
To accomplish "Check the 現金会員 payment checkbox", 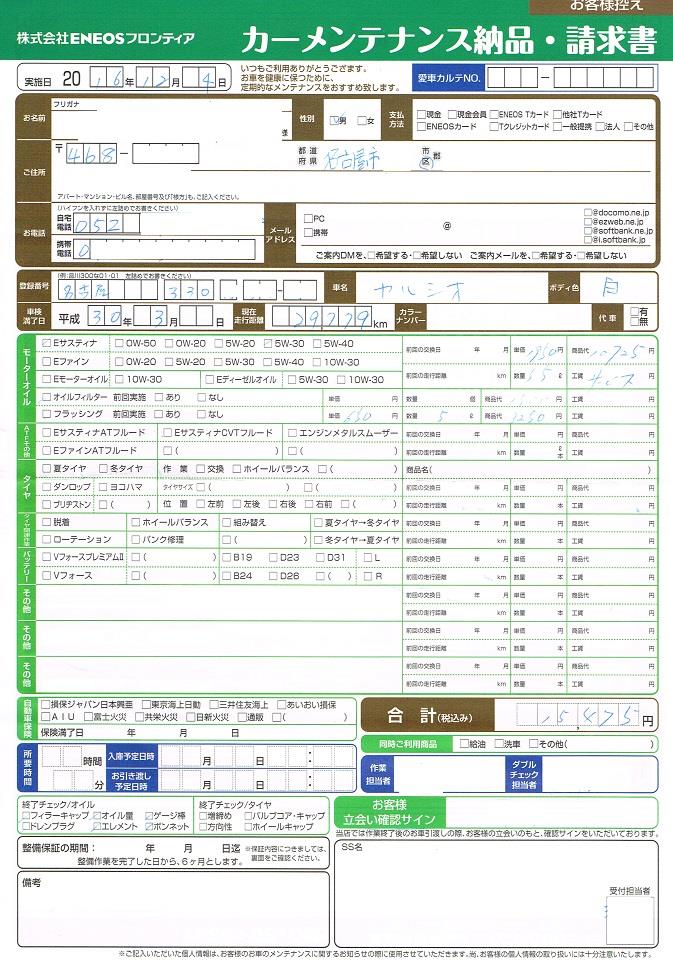I will (452, 114).
